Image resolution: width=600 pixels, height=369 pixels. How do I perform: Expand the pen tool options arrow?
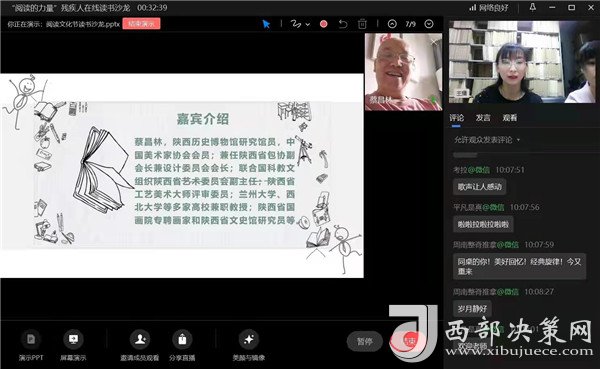click(308, 24)
